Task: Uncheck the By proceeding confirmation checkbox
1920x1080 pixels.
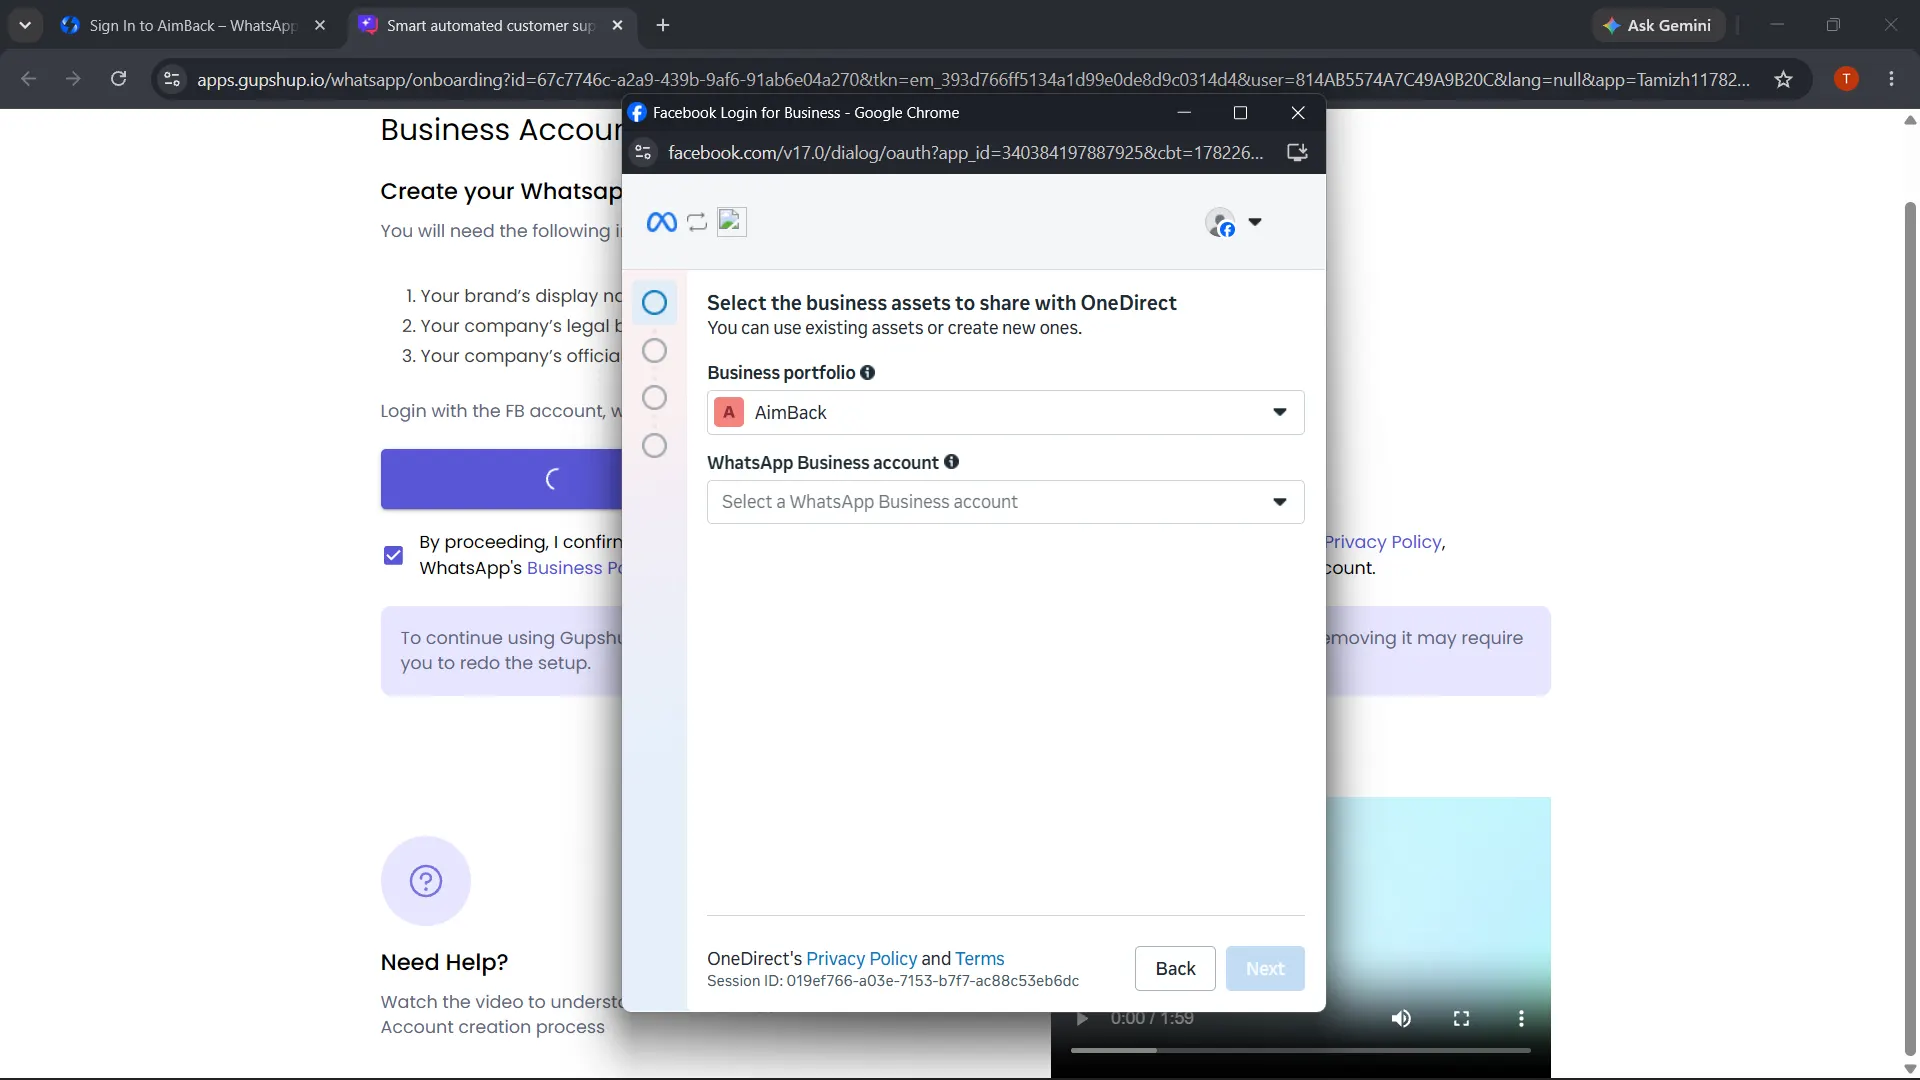Action: pos(393,555)
